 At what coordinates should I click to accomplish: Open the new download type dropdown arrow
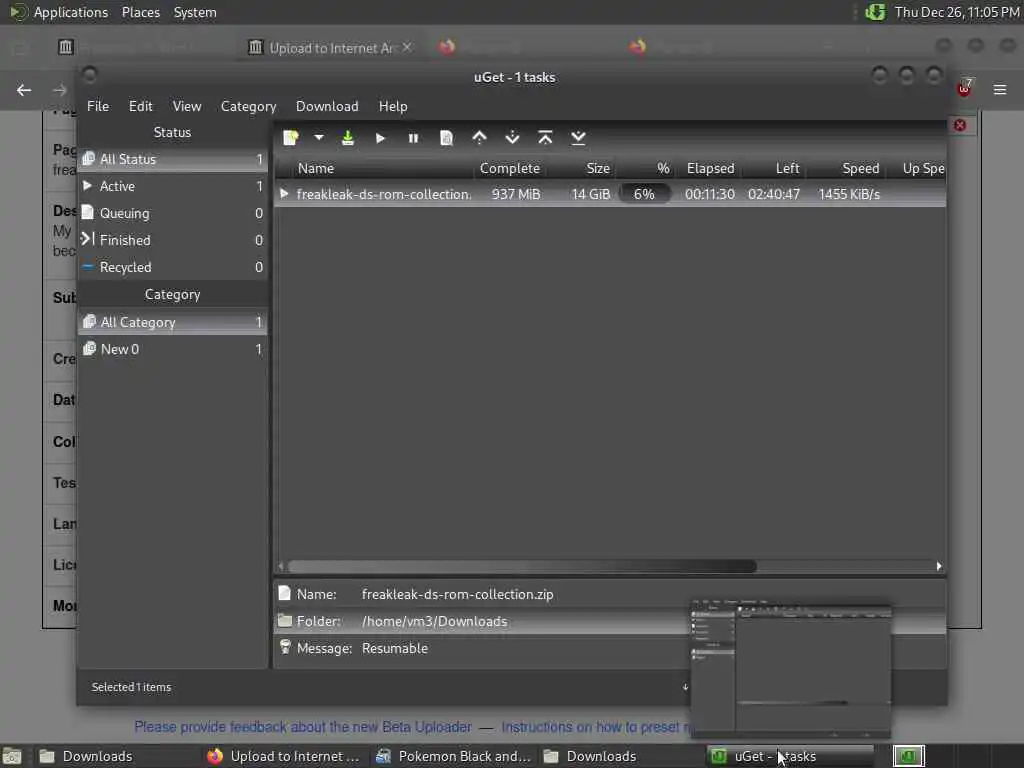(319, 138)
